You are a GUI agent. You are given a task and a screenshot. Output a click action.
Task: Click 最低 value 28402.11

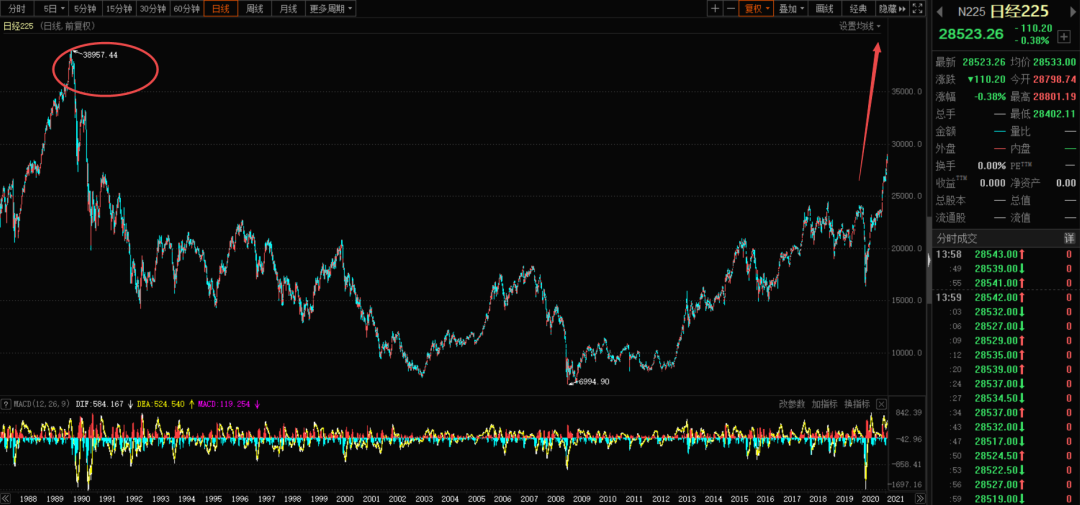point(1054,114)
